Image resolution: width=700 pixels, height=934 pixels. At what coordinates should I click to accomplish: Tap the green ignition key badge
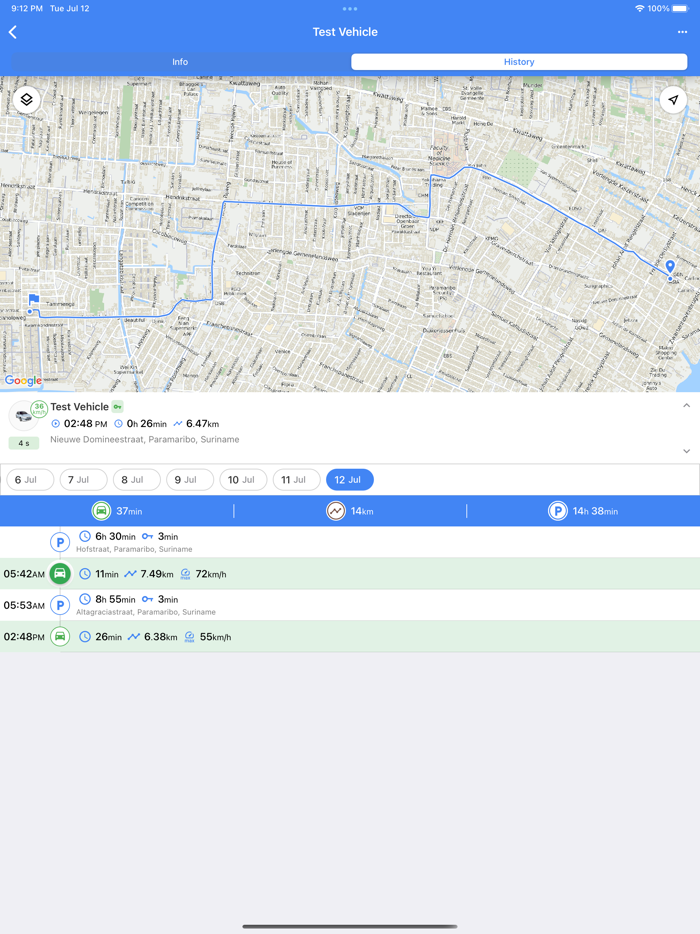click(118, 407)
